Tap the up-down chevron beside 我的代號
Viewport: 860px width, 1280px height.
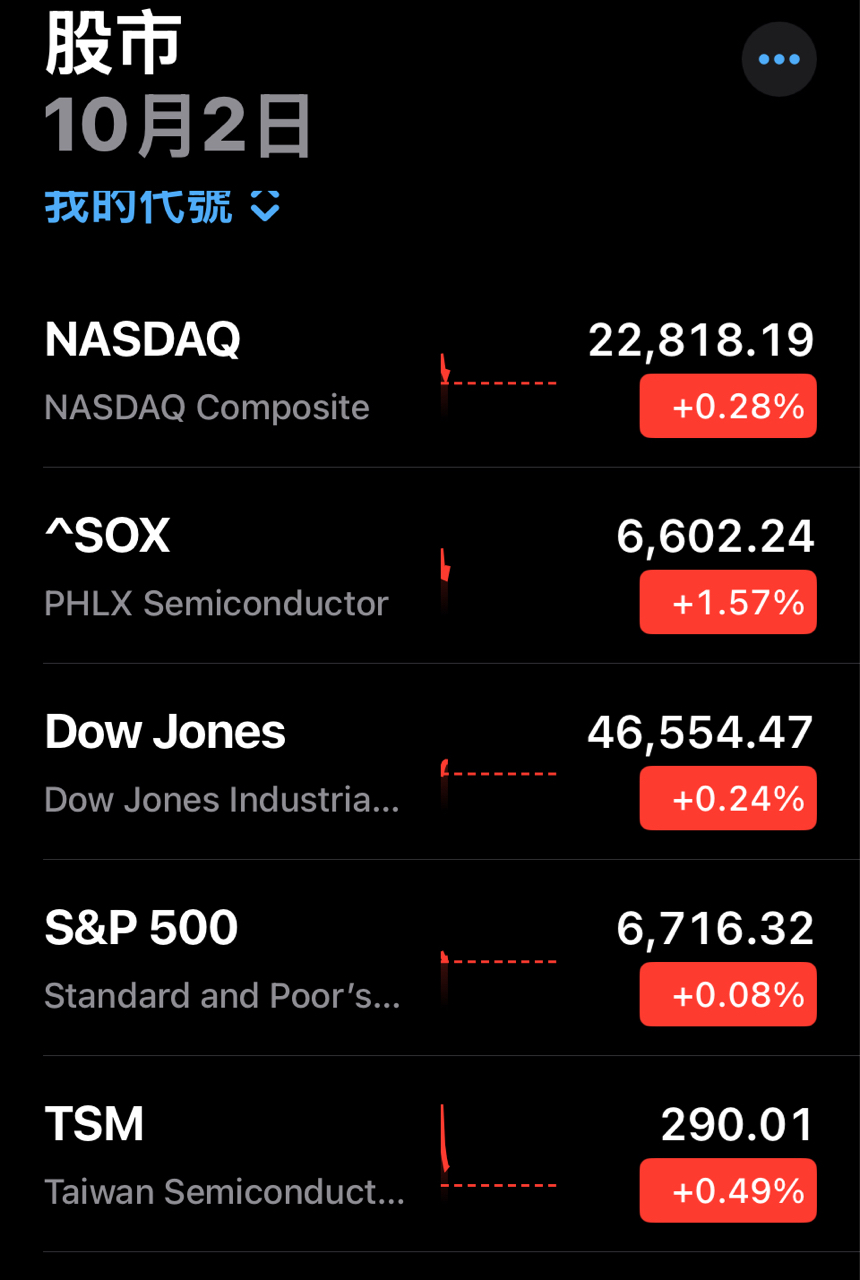click(x=265, y=207)
